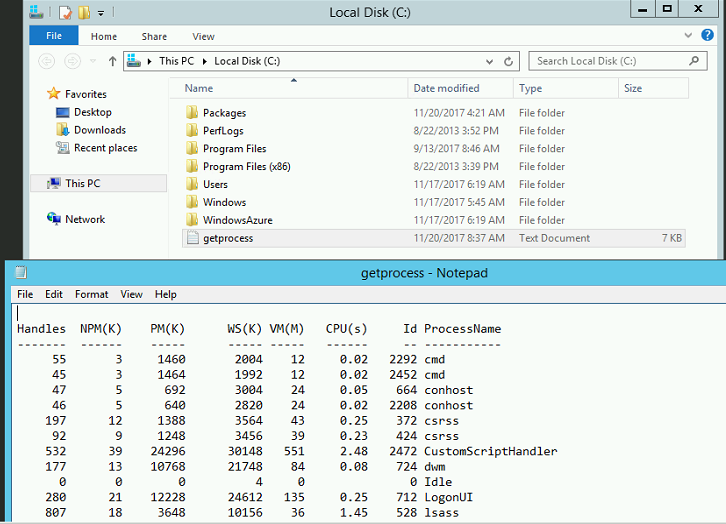Select the Users folder icon
The height and width of the screenshot is (524, 726).
pyautogui.click(x=192, y=184)
